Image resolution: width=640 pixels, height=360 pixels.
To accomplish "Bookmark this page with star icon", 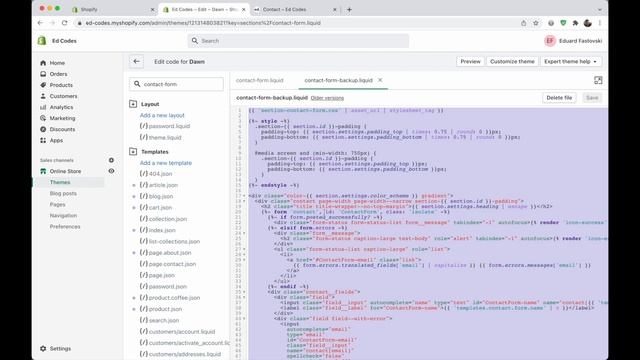I will click(536, 23).
